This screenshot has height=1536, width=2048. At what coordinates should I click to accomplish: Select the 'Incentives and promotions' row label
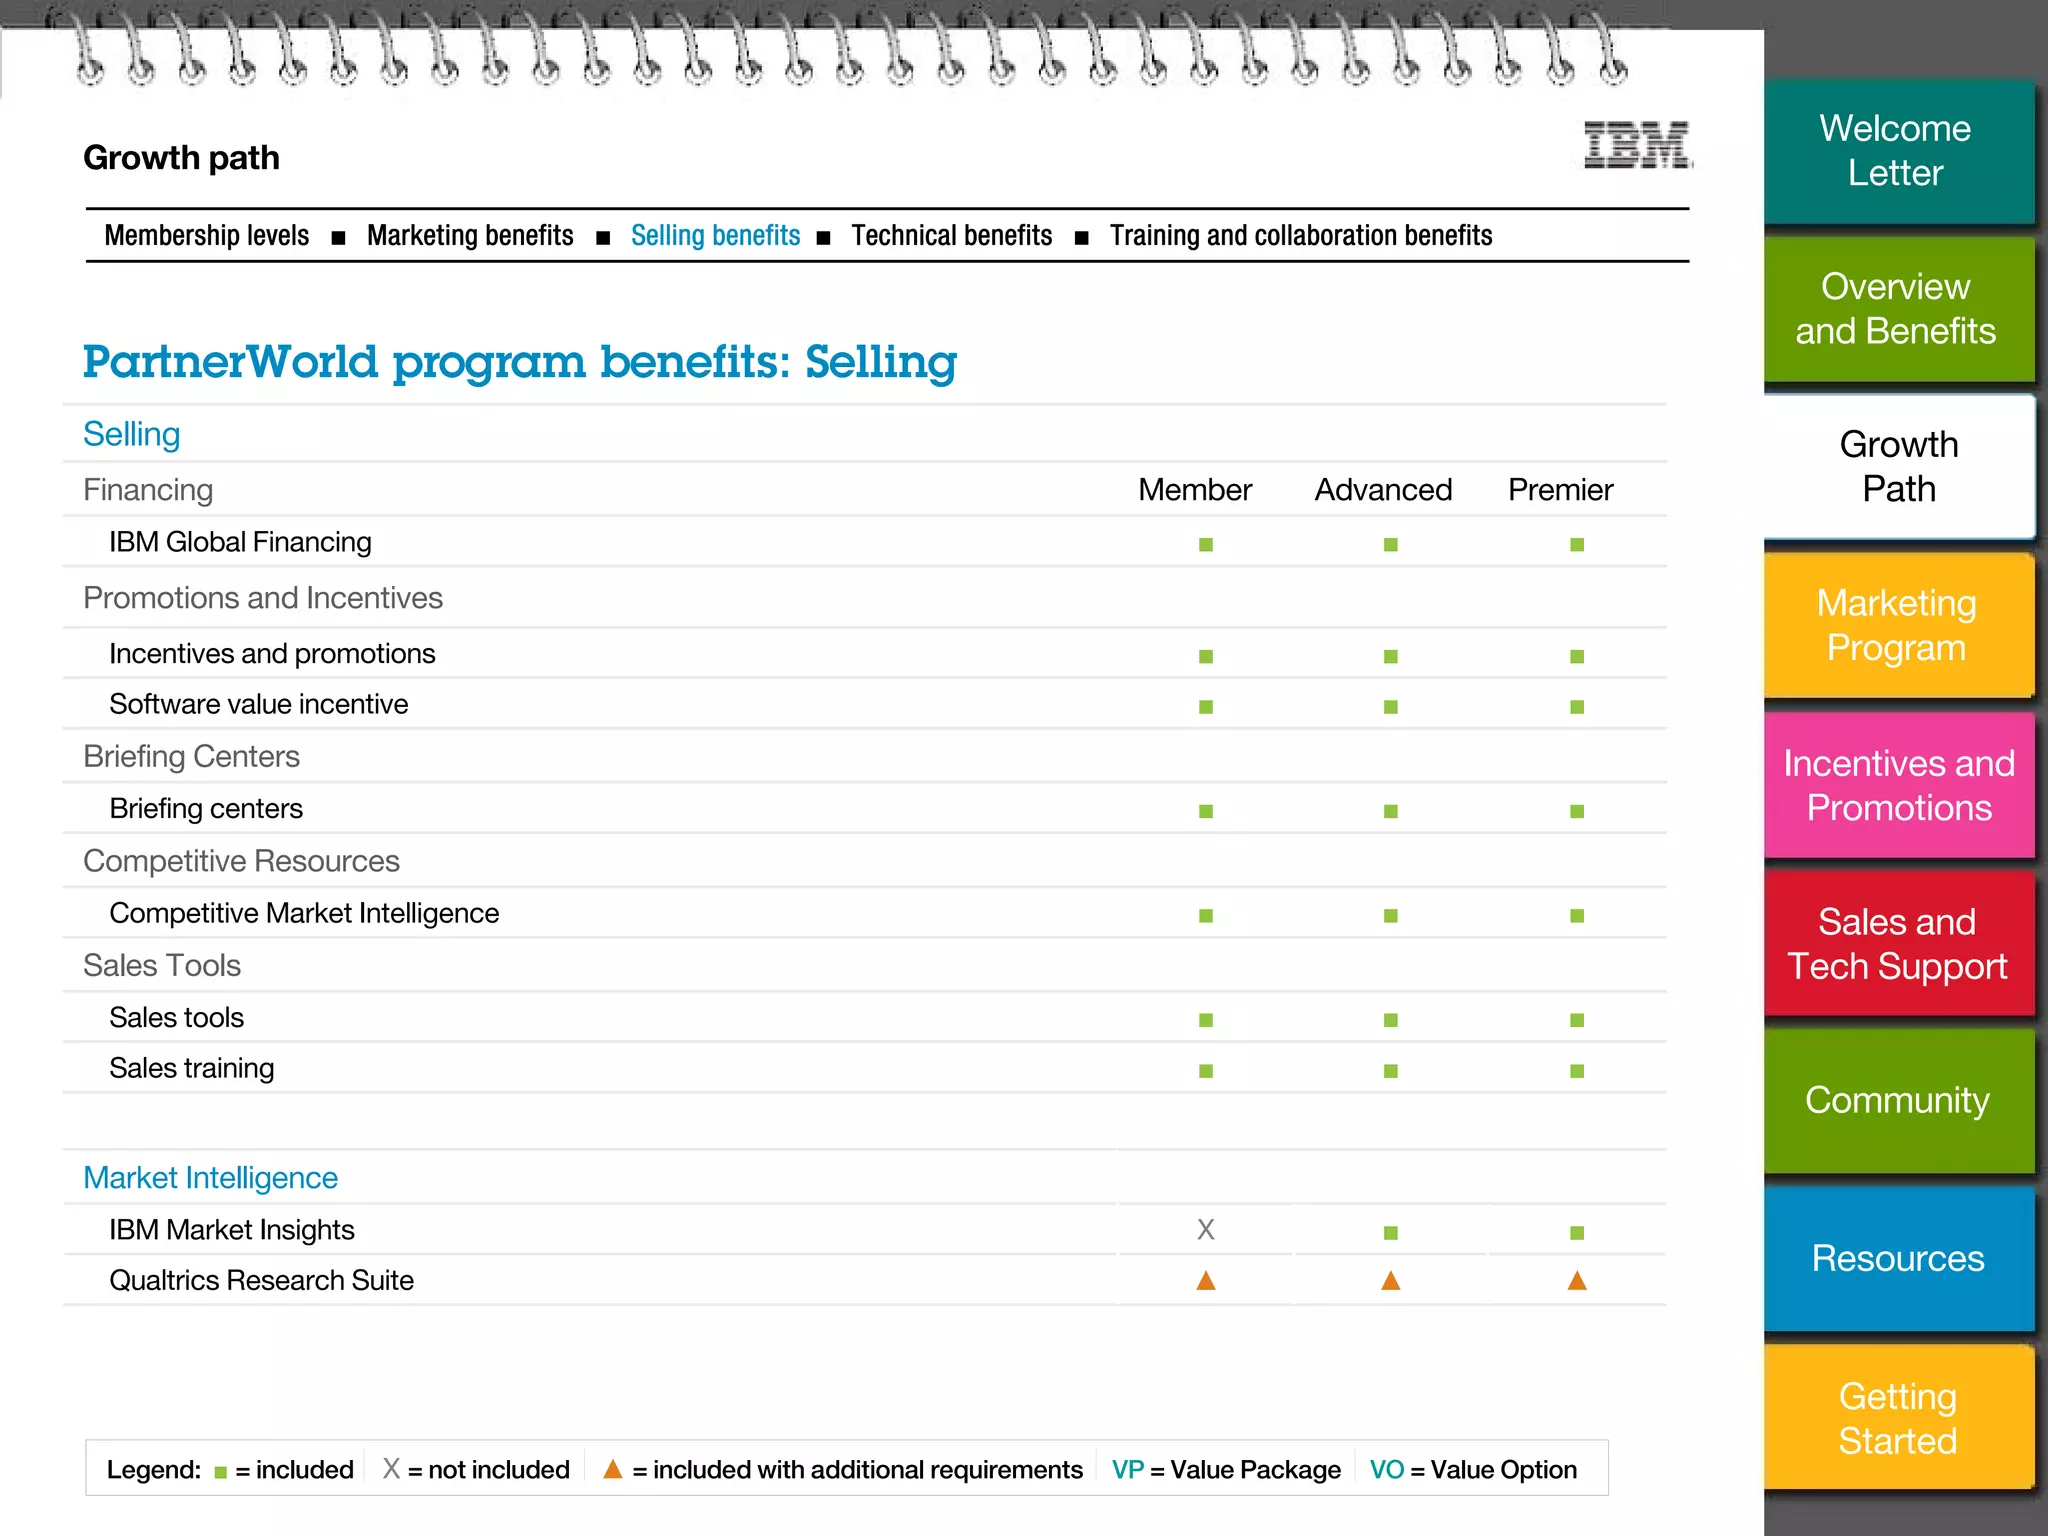pyautogui.click(x=272, y=654)
